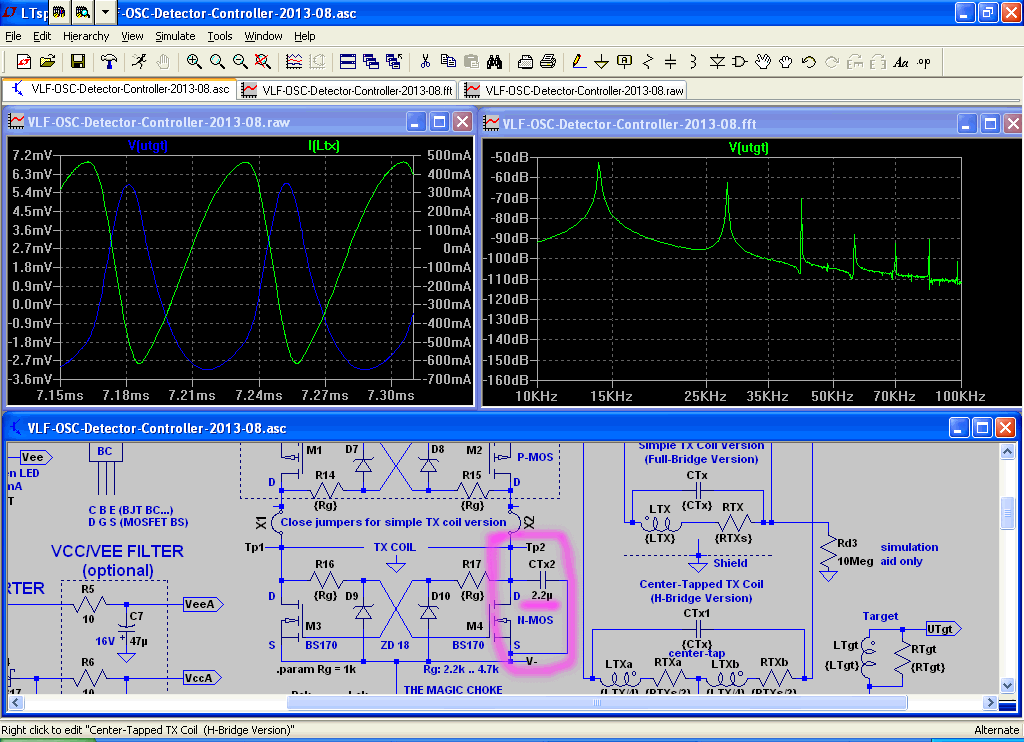
Task: Select the Draw Wire pencil tool
Action: point(578,61)
